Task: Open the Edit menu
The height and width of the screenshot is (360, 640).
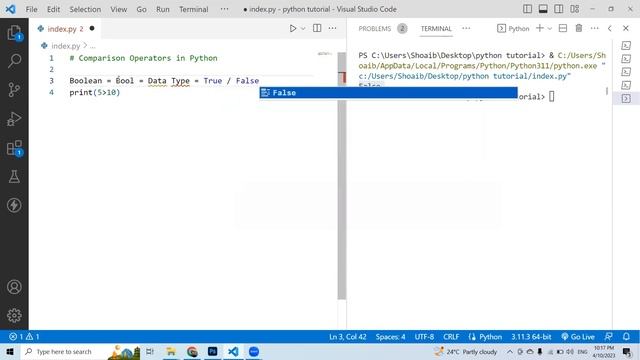Action: (x=53, y=9)
